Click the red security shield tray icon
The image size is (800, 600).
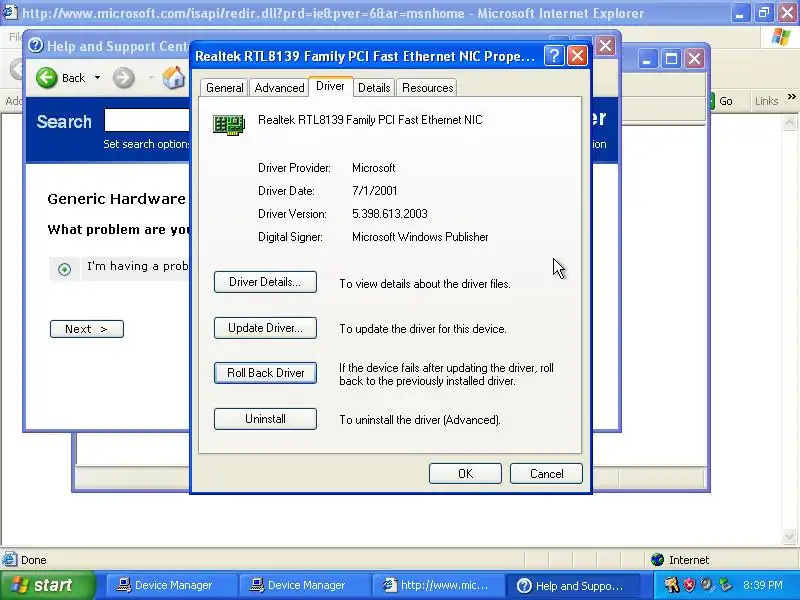pos(689,585)
